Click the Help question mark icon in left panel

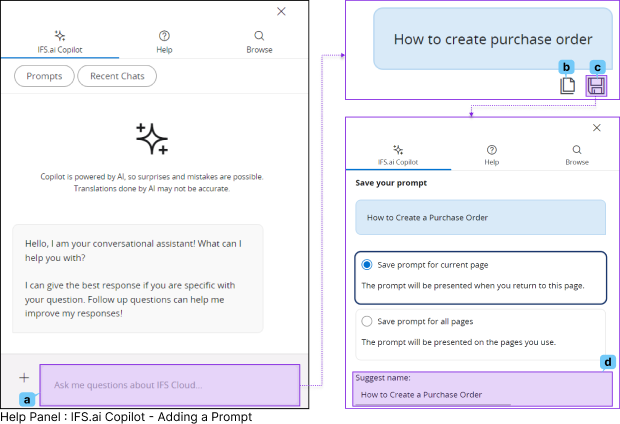pos(164,35)
